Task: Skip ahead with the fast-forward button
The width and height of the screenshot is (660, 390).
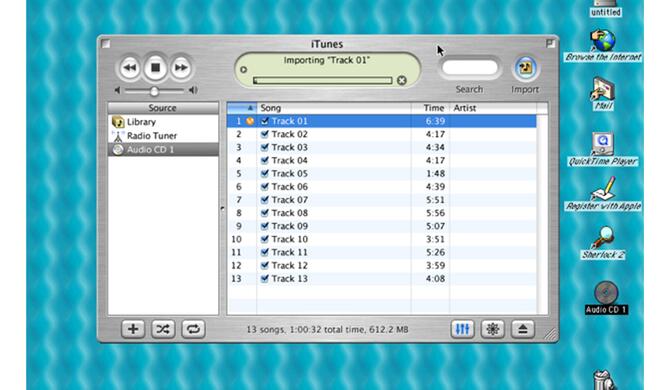Action: 181,68
